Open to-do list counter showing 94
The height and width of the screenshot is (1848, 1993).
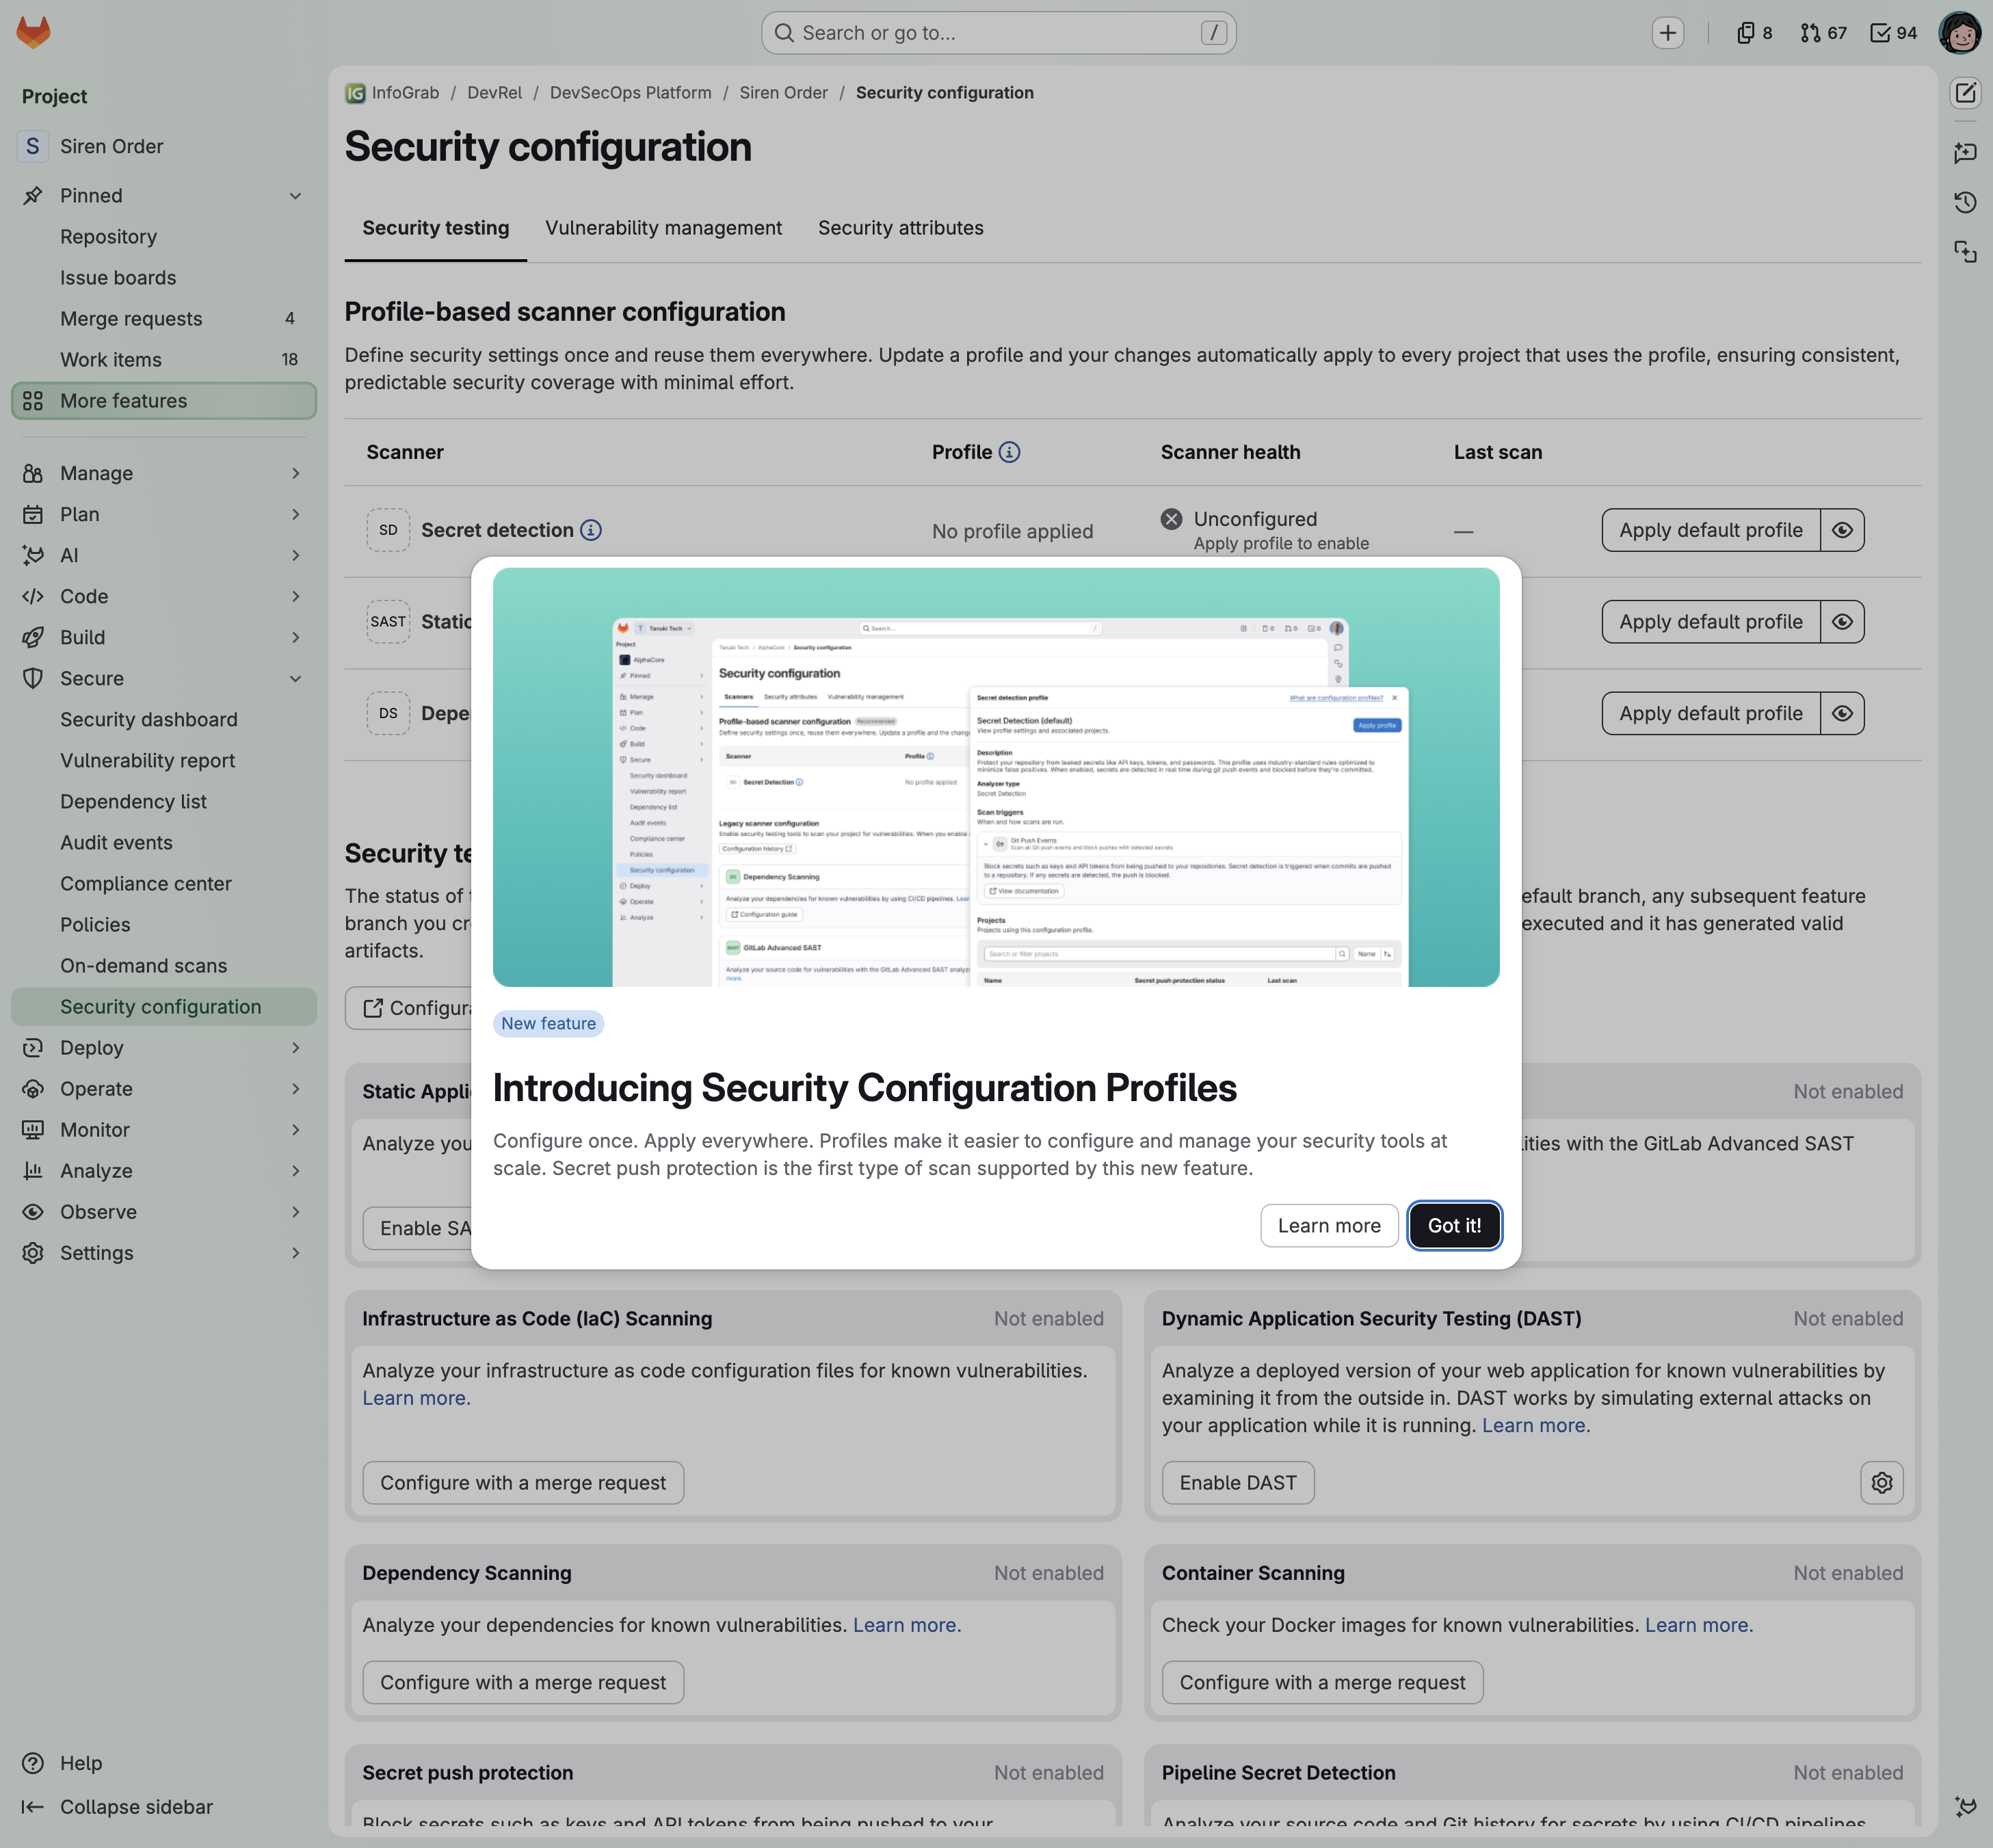coord(1893,33)
